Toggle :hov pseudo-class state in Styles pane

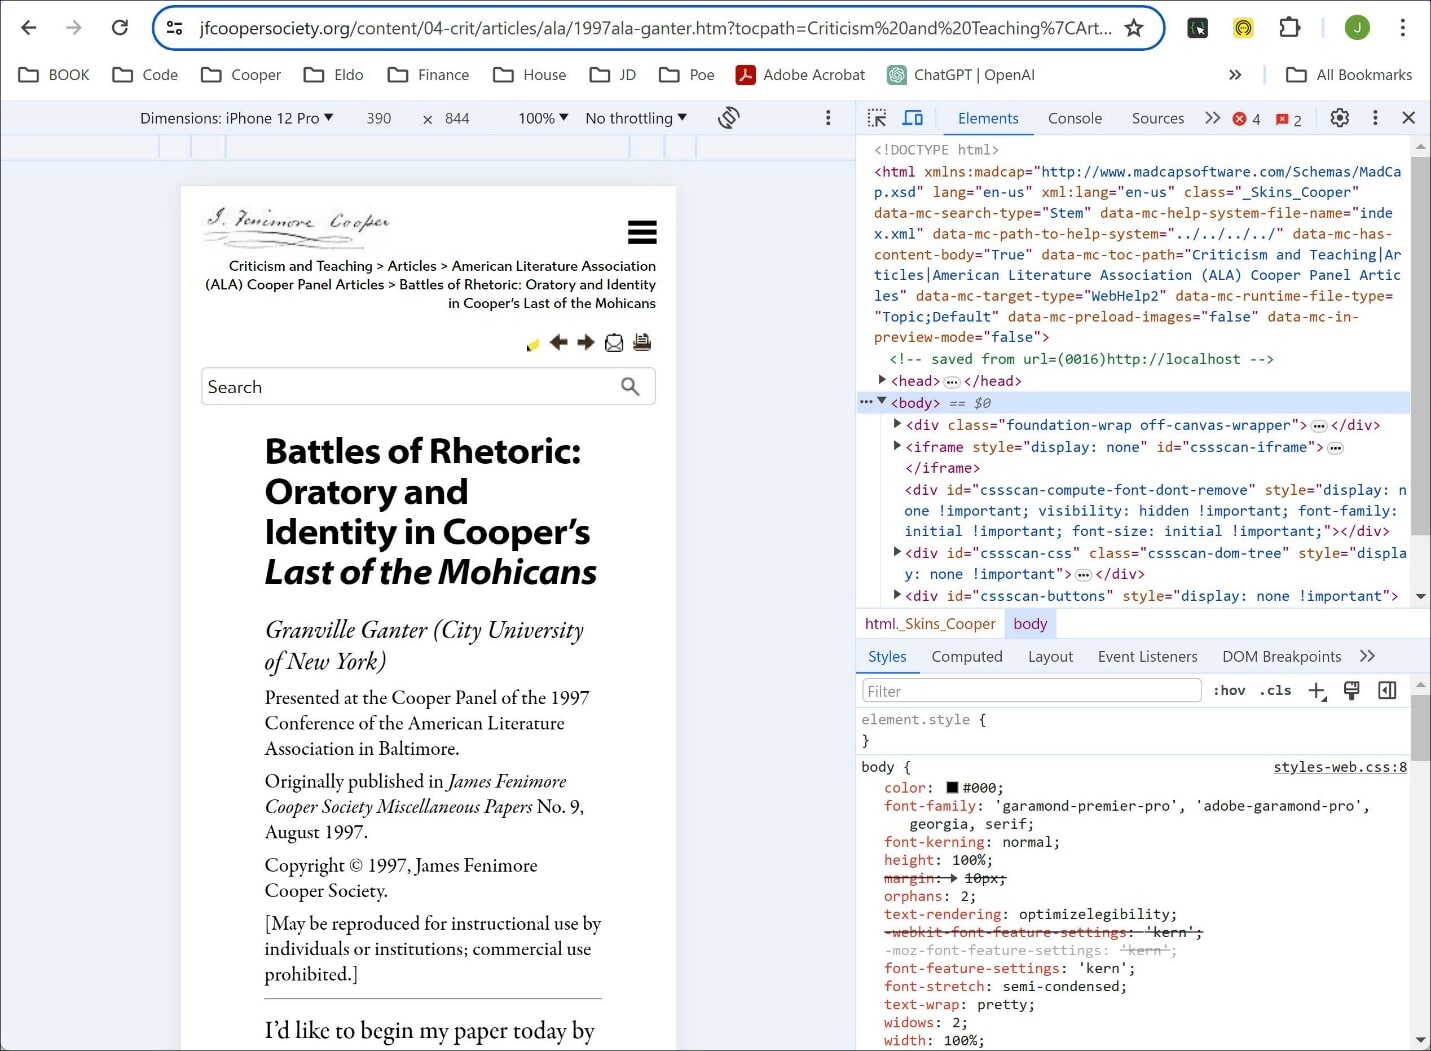(1228, 690)
